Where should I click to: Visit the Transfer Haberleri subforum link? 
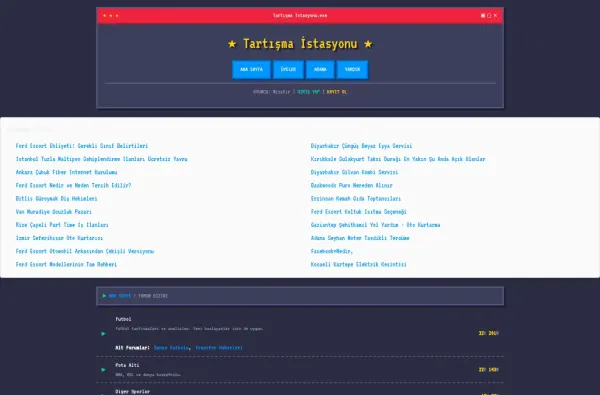[219, 348]
